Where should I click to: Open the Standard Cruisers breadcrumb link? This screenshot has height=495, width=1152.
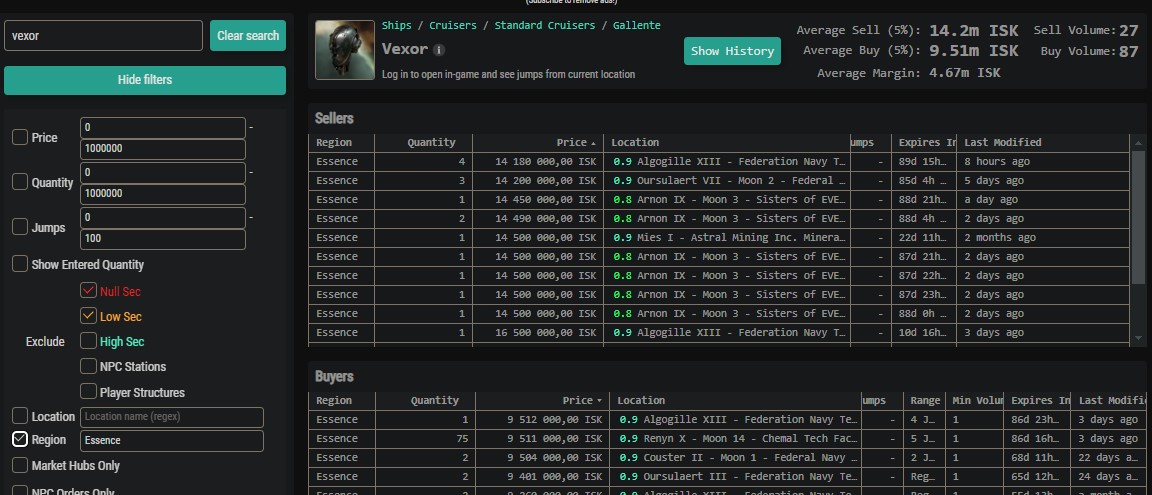pos(544,26)
